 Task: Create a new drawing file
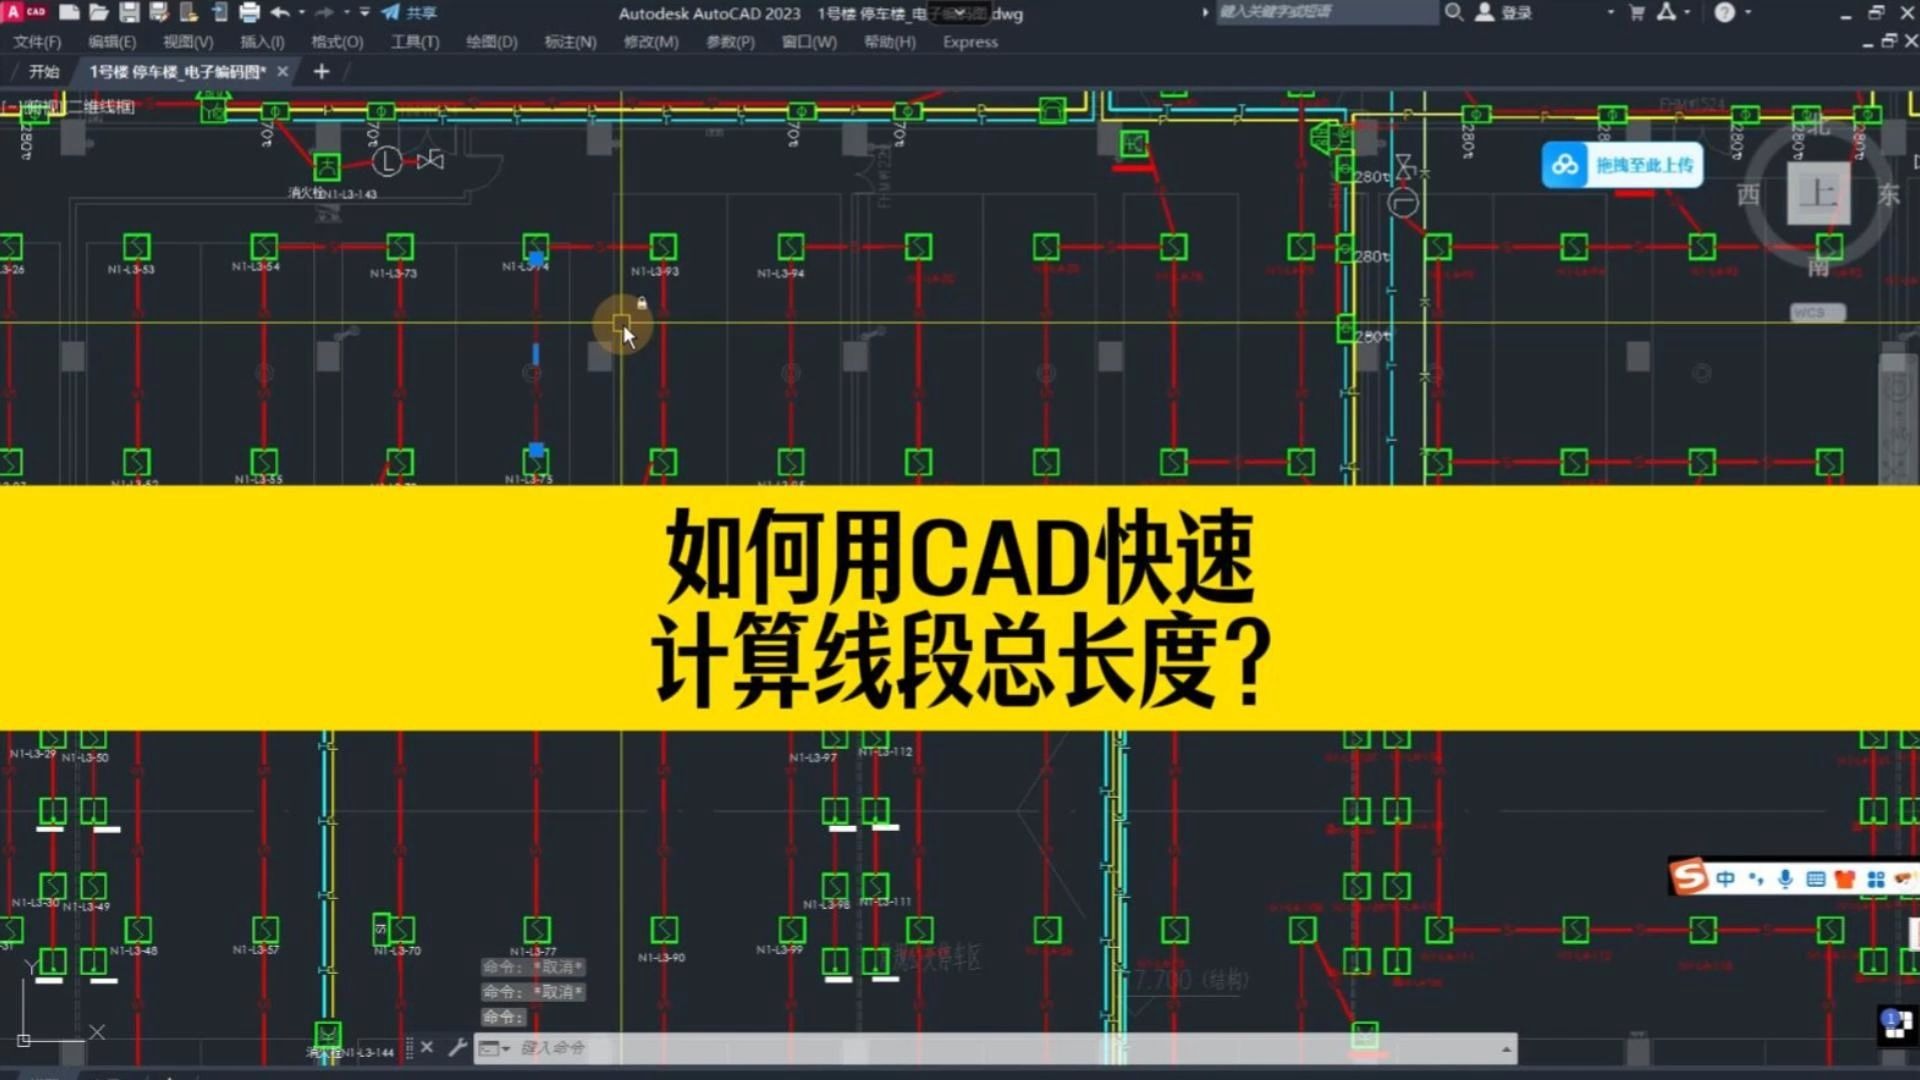(69, 14)
